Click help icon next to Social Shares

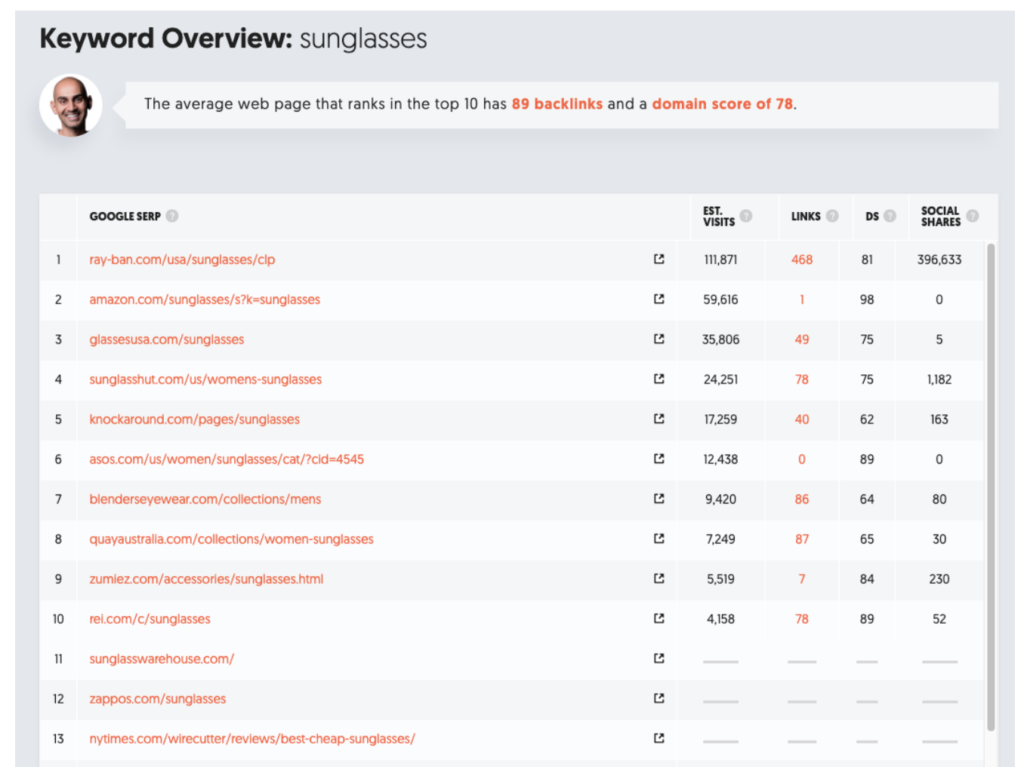[x=972, y=216]
